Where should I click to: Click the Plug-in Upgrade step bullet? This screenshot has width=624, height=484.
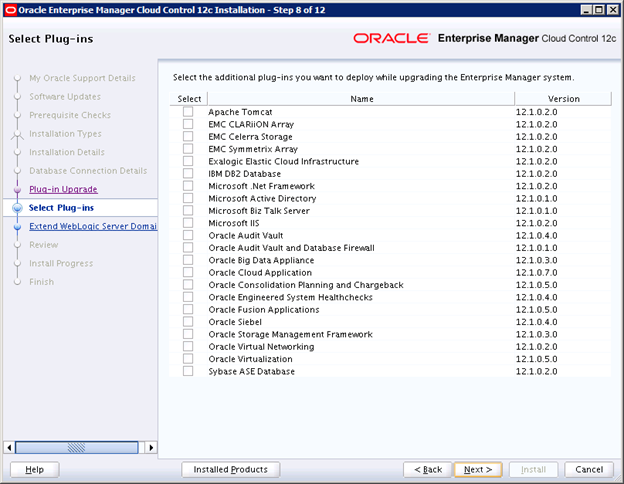click(17, 189)
